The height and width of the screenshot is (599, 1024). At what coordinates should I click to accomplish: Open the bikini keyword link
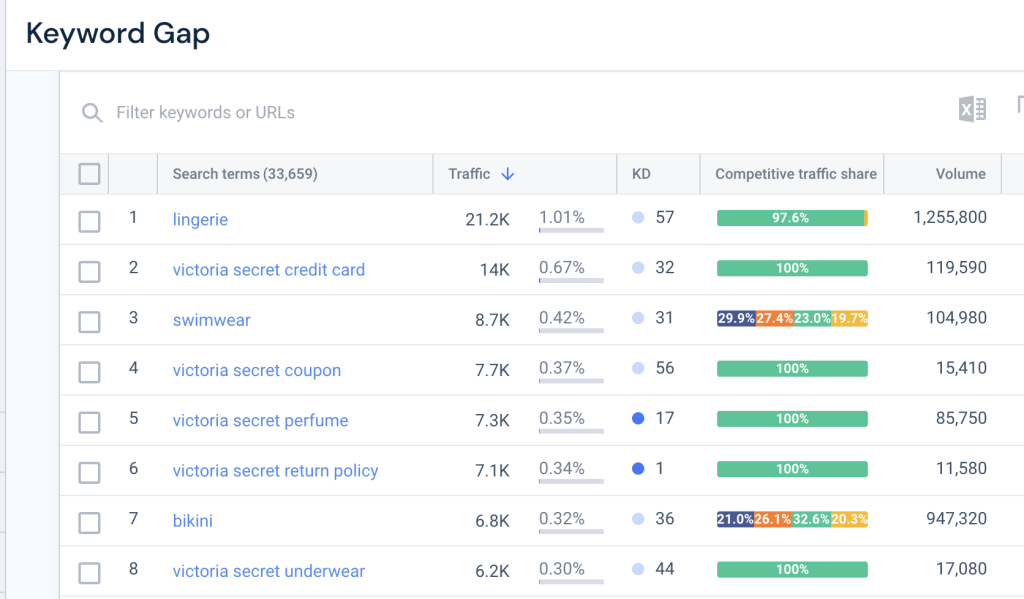click(x=193, y=521)
